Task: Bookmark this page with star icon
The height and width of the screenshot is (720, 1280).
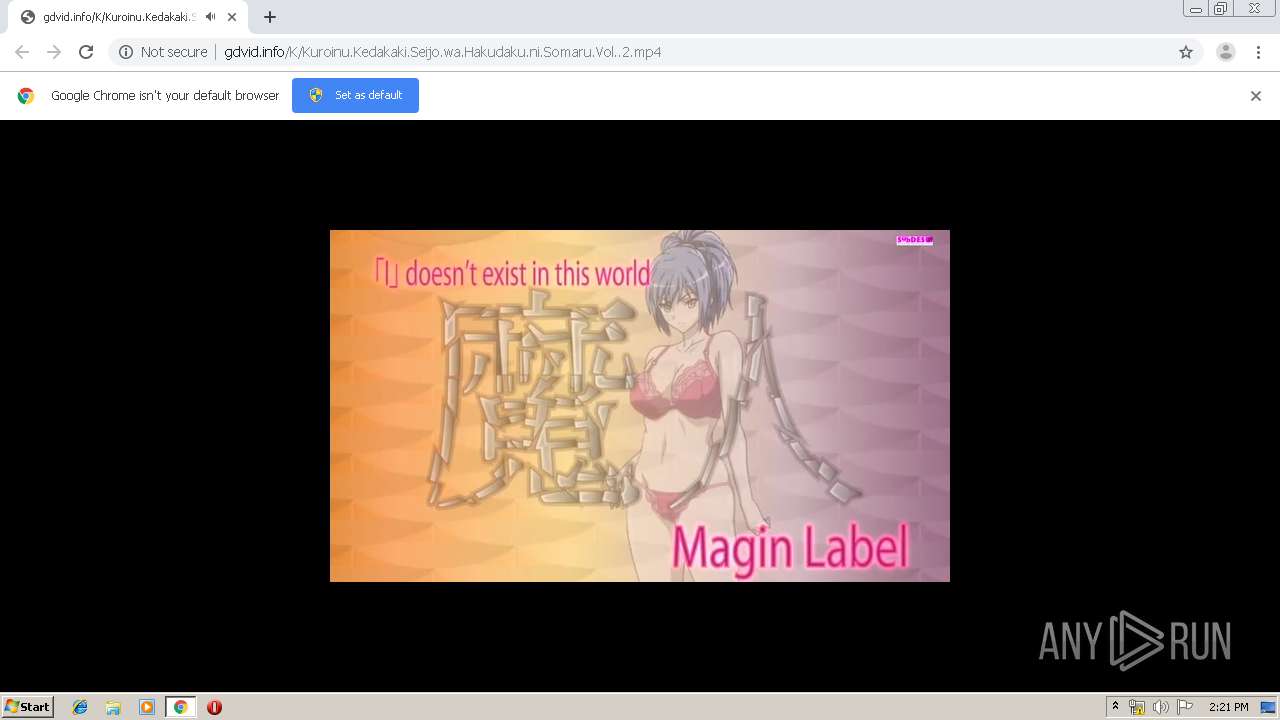Action: (1186, 52)
